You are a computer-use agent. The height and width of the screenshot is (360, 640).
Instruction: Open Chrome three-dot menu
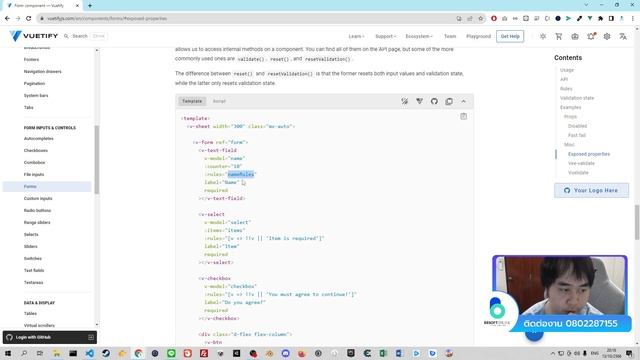pyautogui.click(x=632, y=18)
